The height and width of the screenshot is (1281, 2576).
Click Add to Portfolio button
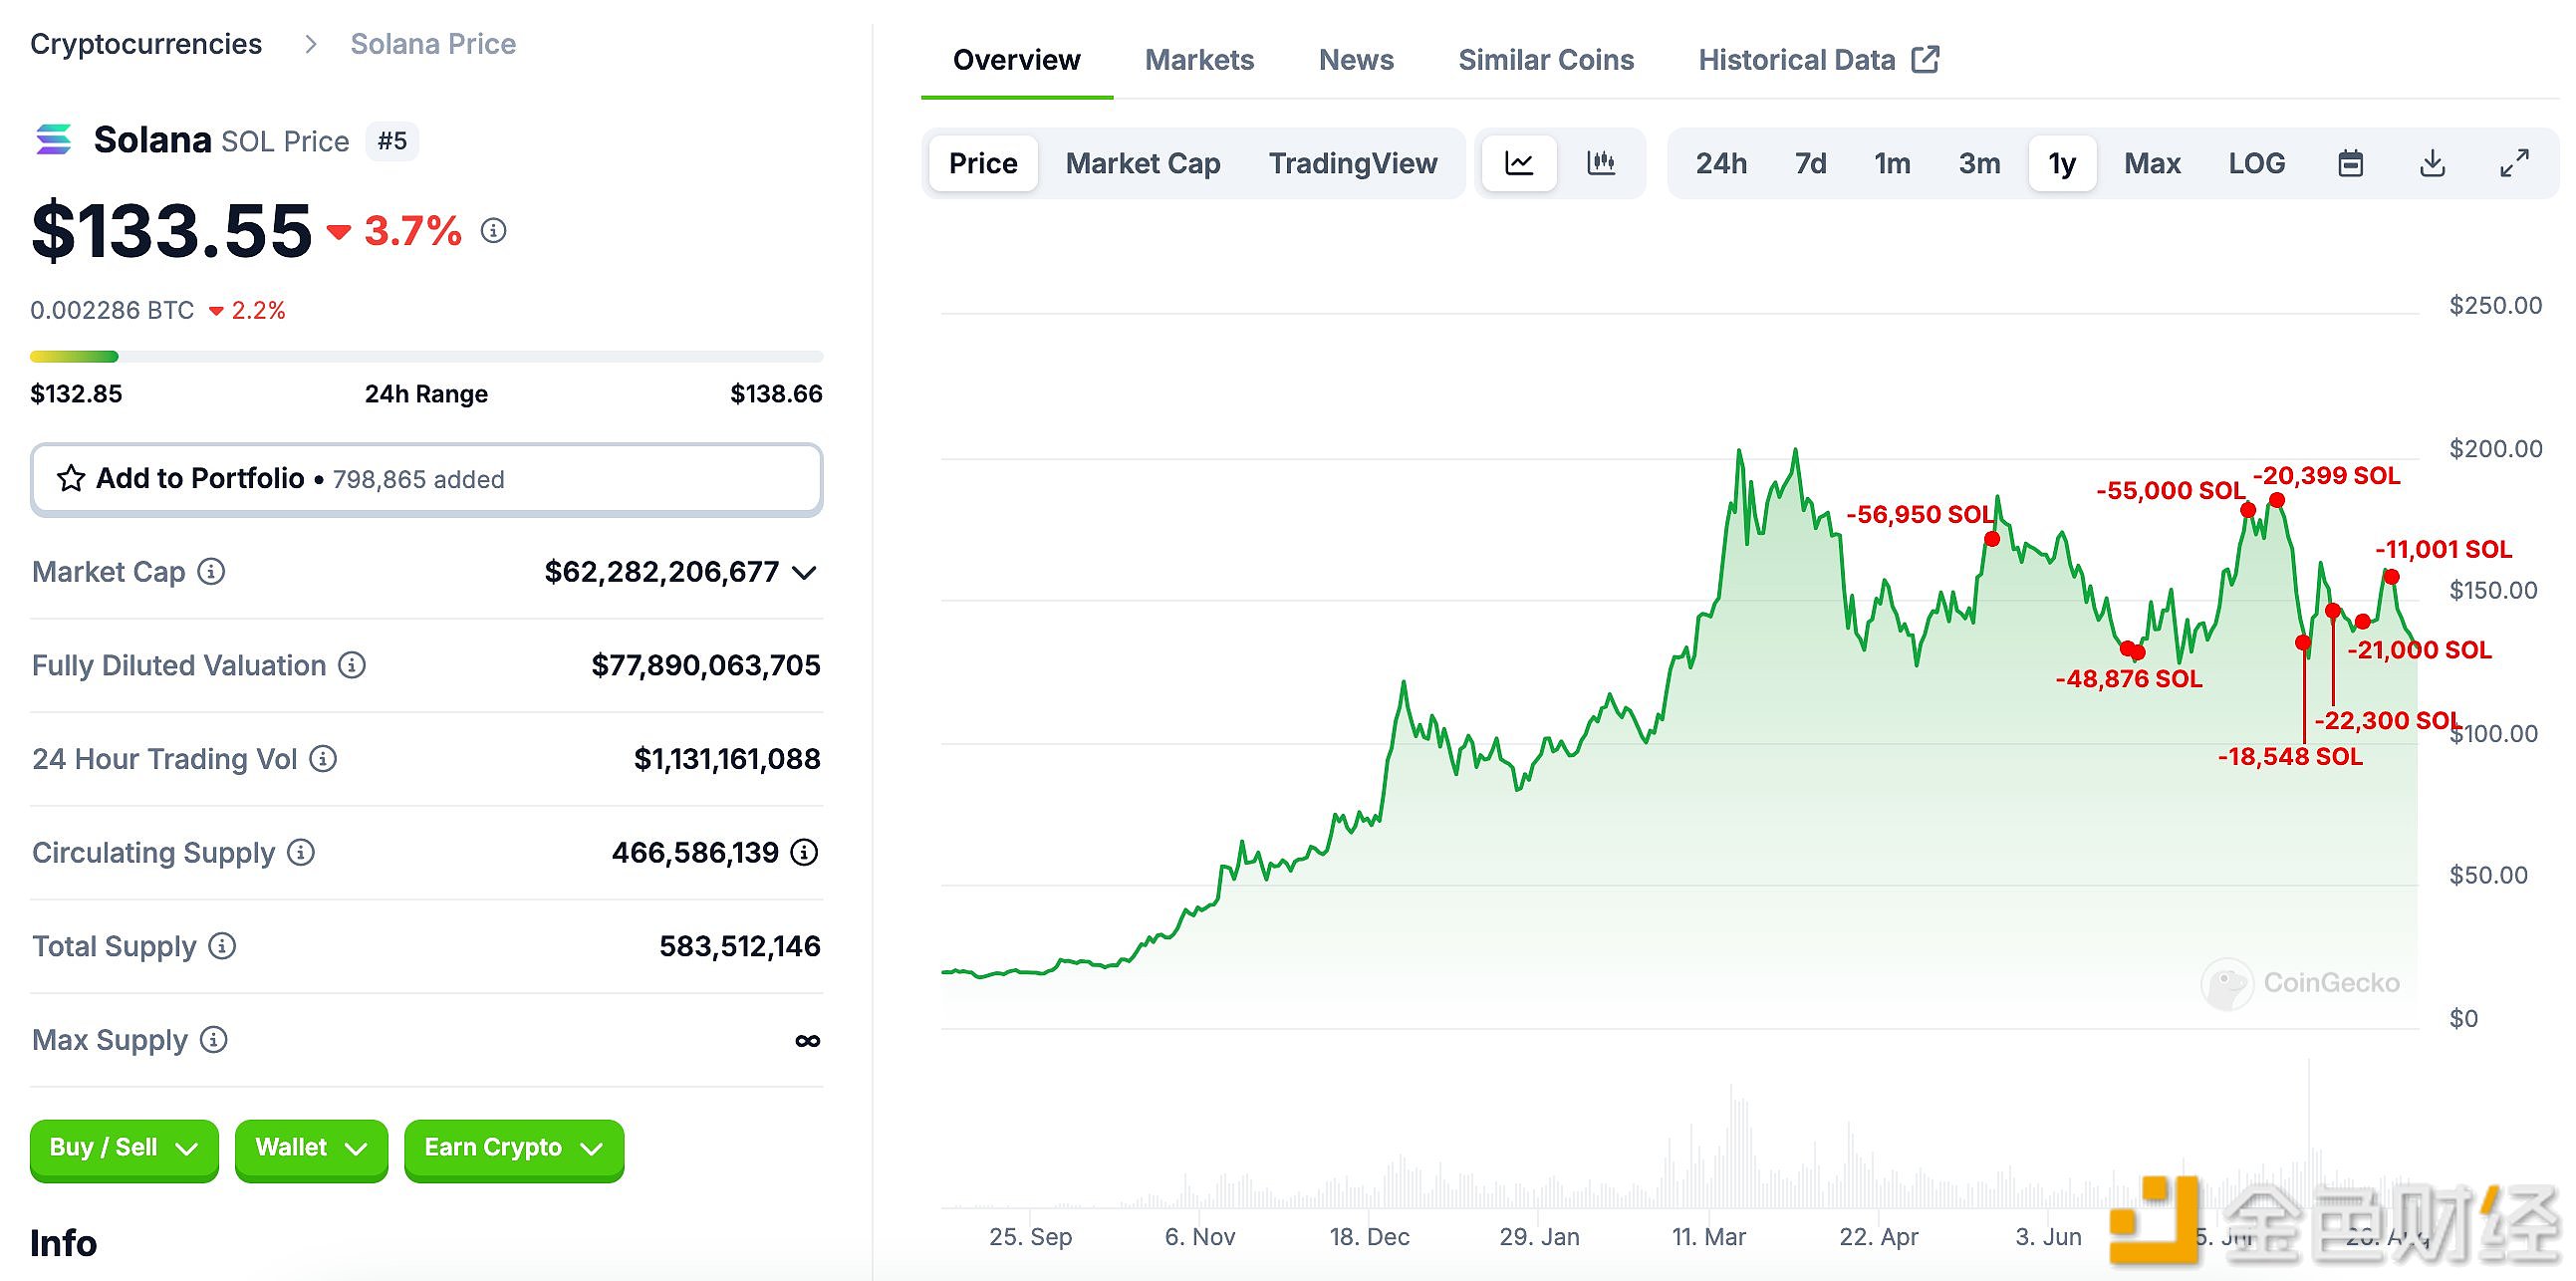427,479
